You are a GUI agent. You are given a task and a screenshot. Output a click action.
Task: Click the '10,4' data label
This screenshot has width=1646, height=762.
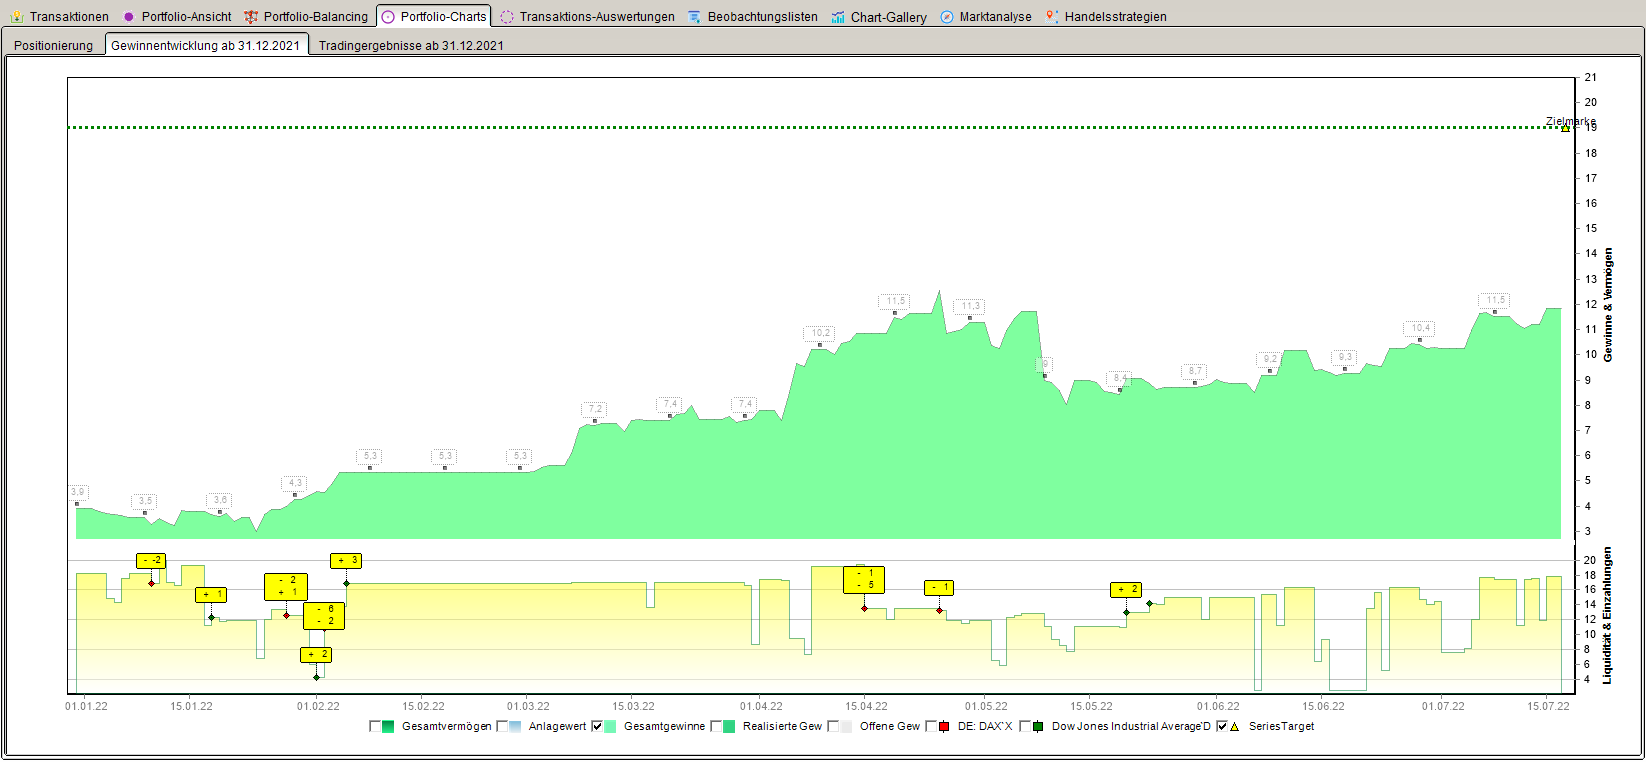[1420, 328]
